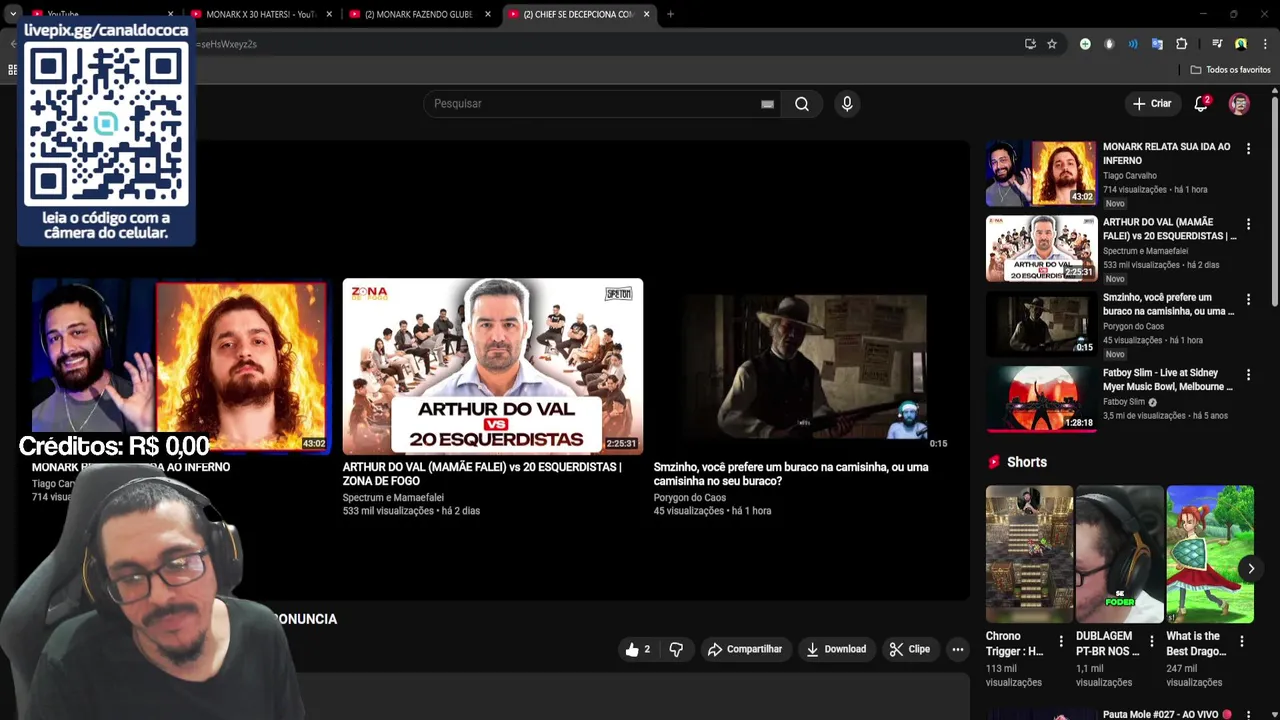Open sidebar thumbnail for 'ARTHUR DO VAL' video
This screenshot has width=1280, height=720.
click(x=1041, y=249)
